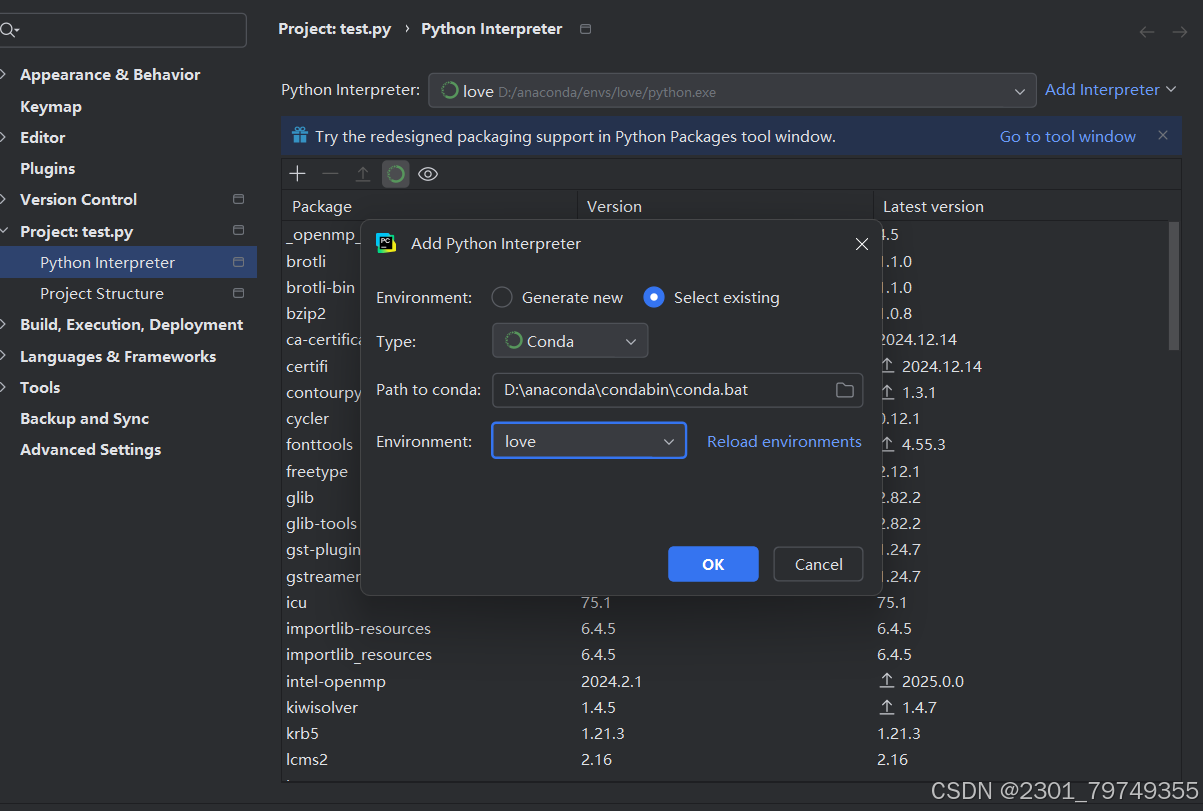Open the Python Interpreter dropdown
Viewport: 1203px width, 811px height.
click(733, 90)
